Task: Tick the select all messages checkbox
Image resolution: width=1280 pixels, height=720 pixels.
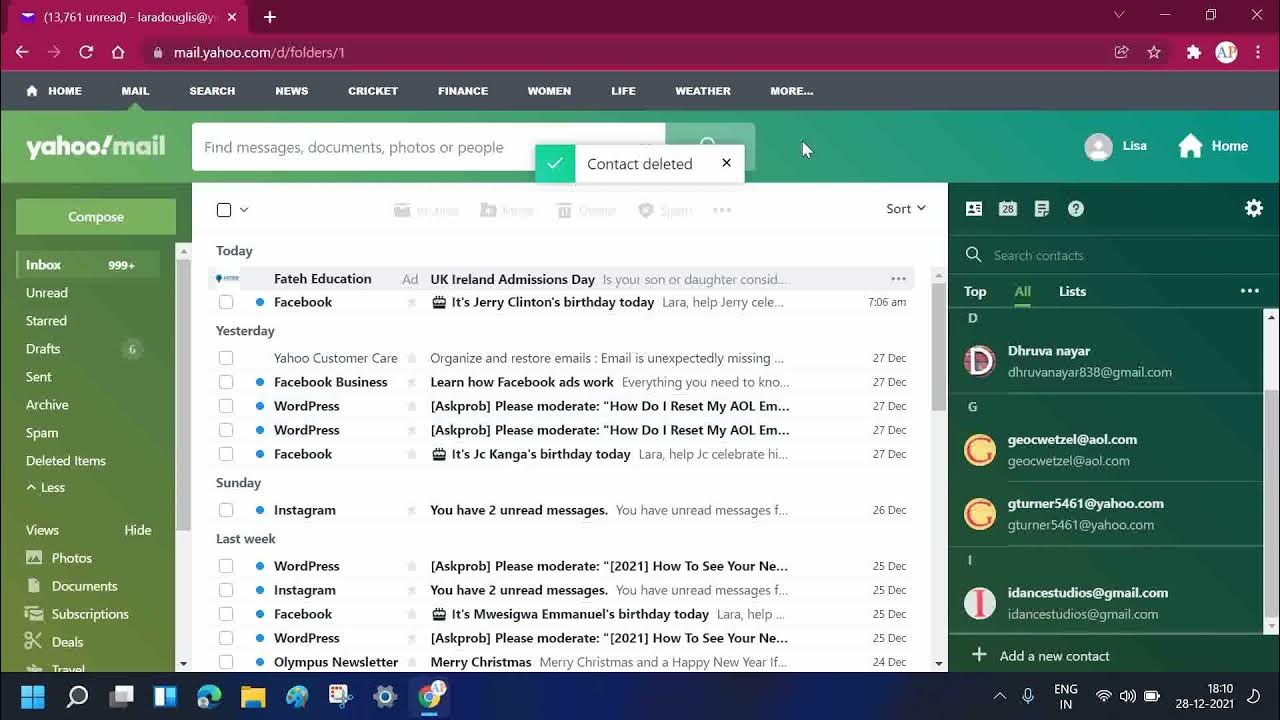Action: 224,210
